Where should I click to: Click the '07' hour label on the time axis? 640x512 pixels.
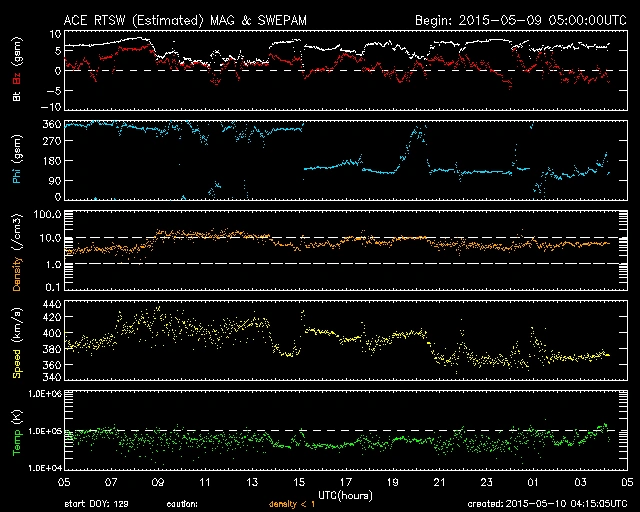point(111,483)
